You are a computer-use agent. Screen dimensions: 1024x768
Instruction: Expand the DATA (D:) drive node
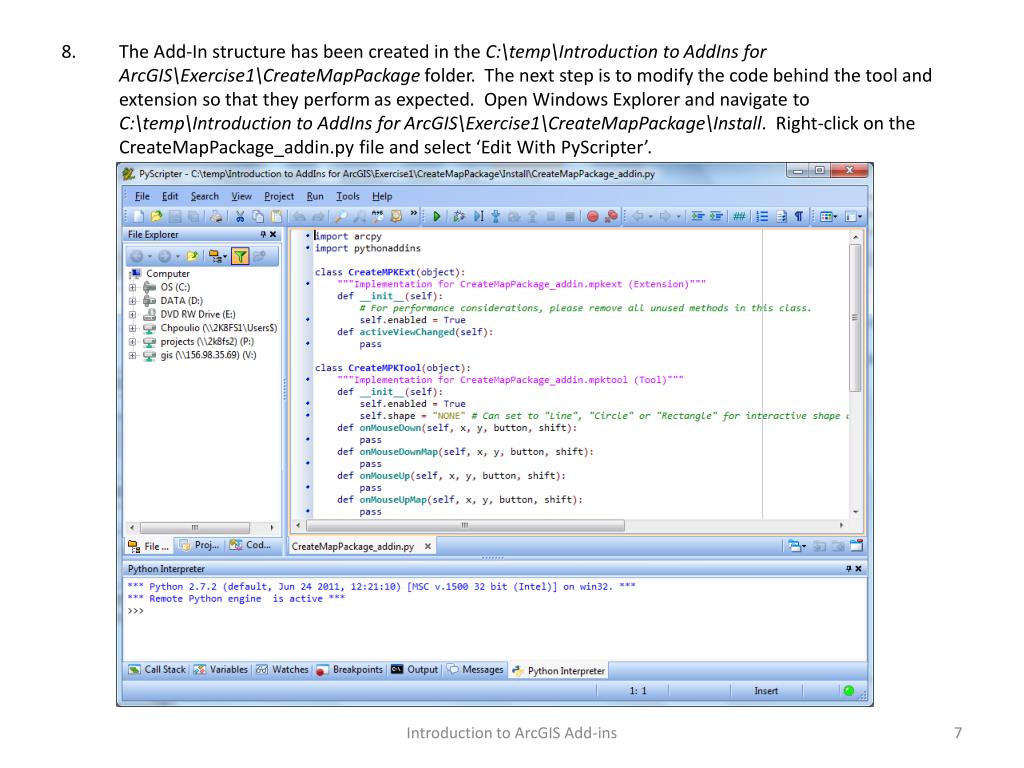133,301
